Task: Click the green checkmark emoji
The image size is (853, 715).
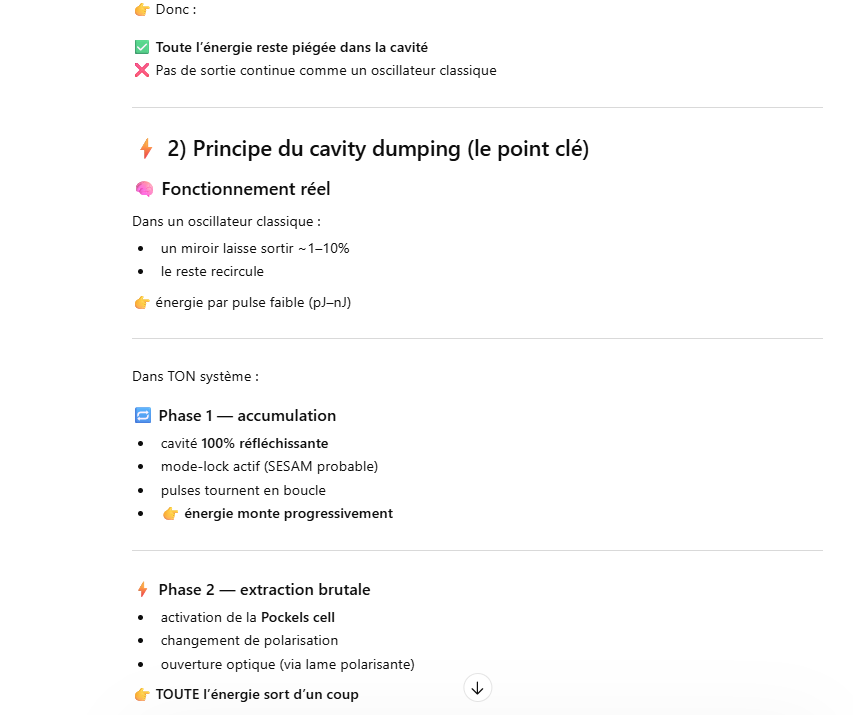Action: pos(142,47)
